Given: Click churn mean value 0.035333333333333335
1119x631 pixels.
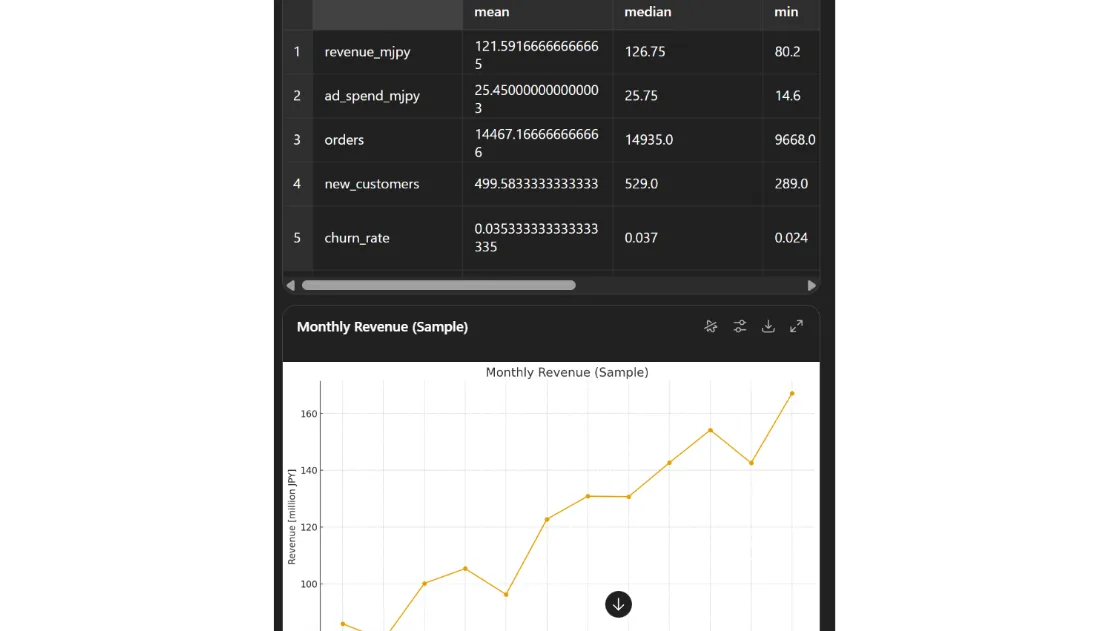Looking at the screenshot, I should point(536,238).
